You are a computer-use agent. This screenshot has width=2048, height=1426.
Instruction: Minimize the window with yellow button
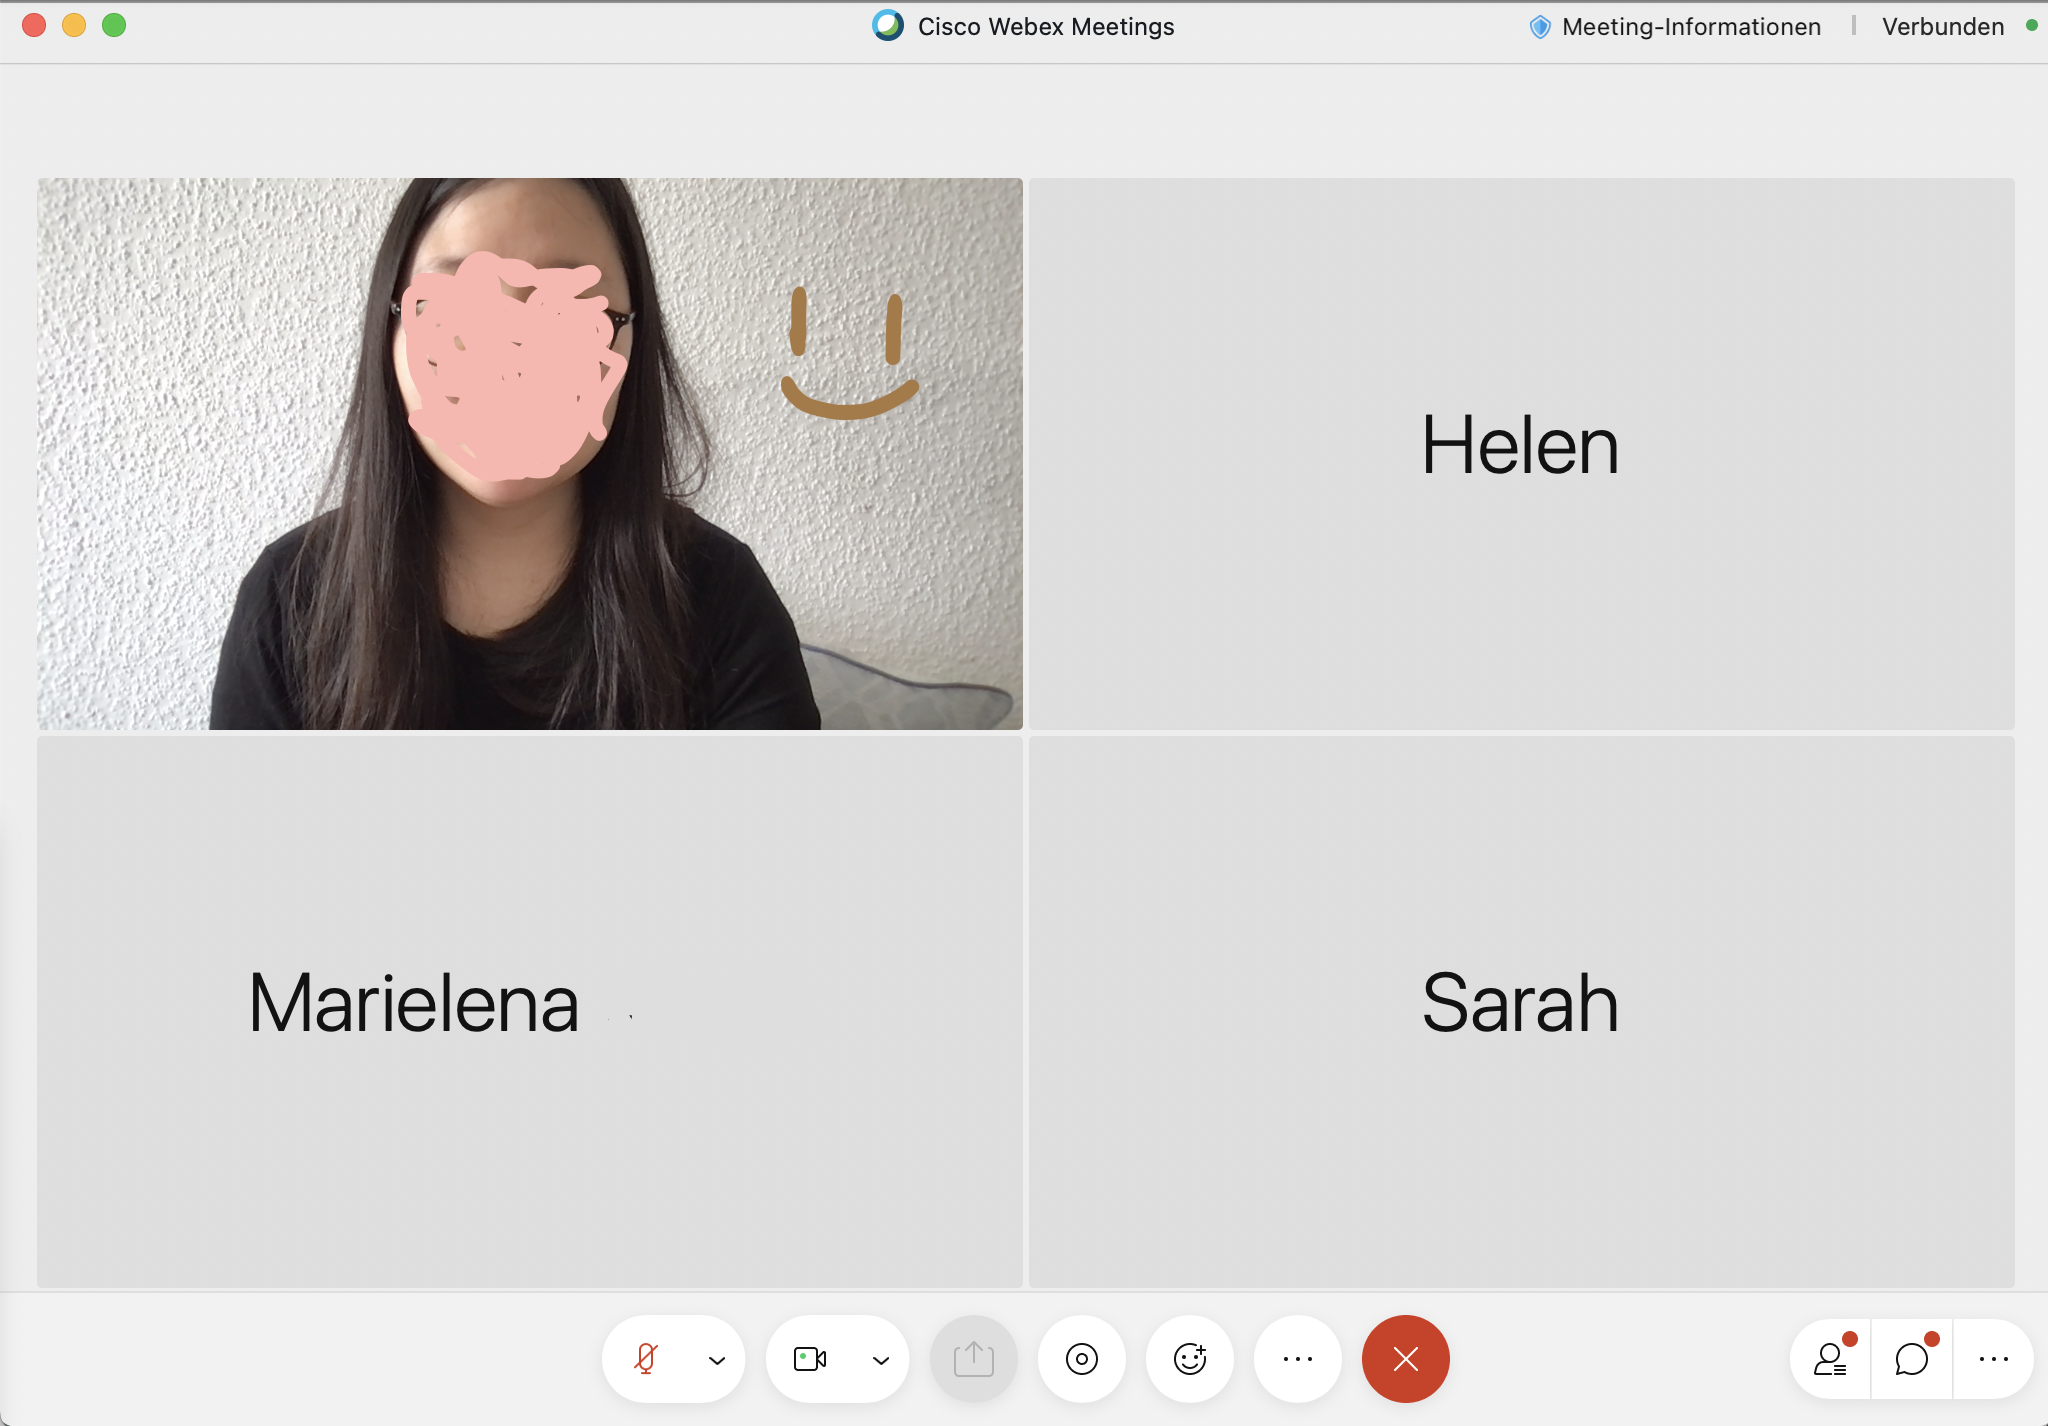(x=74, y=25)
